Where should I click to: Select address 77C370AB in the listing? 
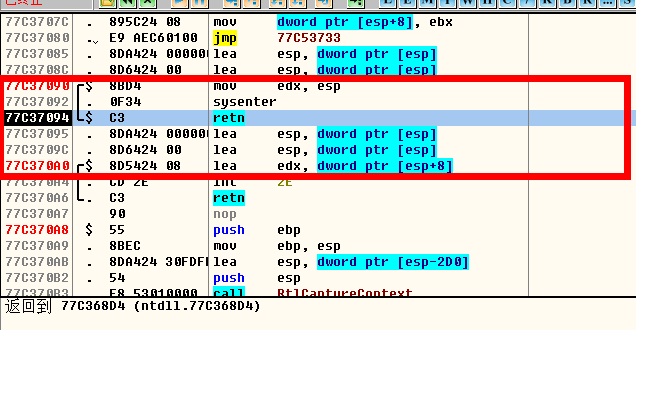(37, 262)
